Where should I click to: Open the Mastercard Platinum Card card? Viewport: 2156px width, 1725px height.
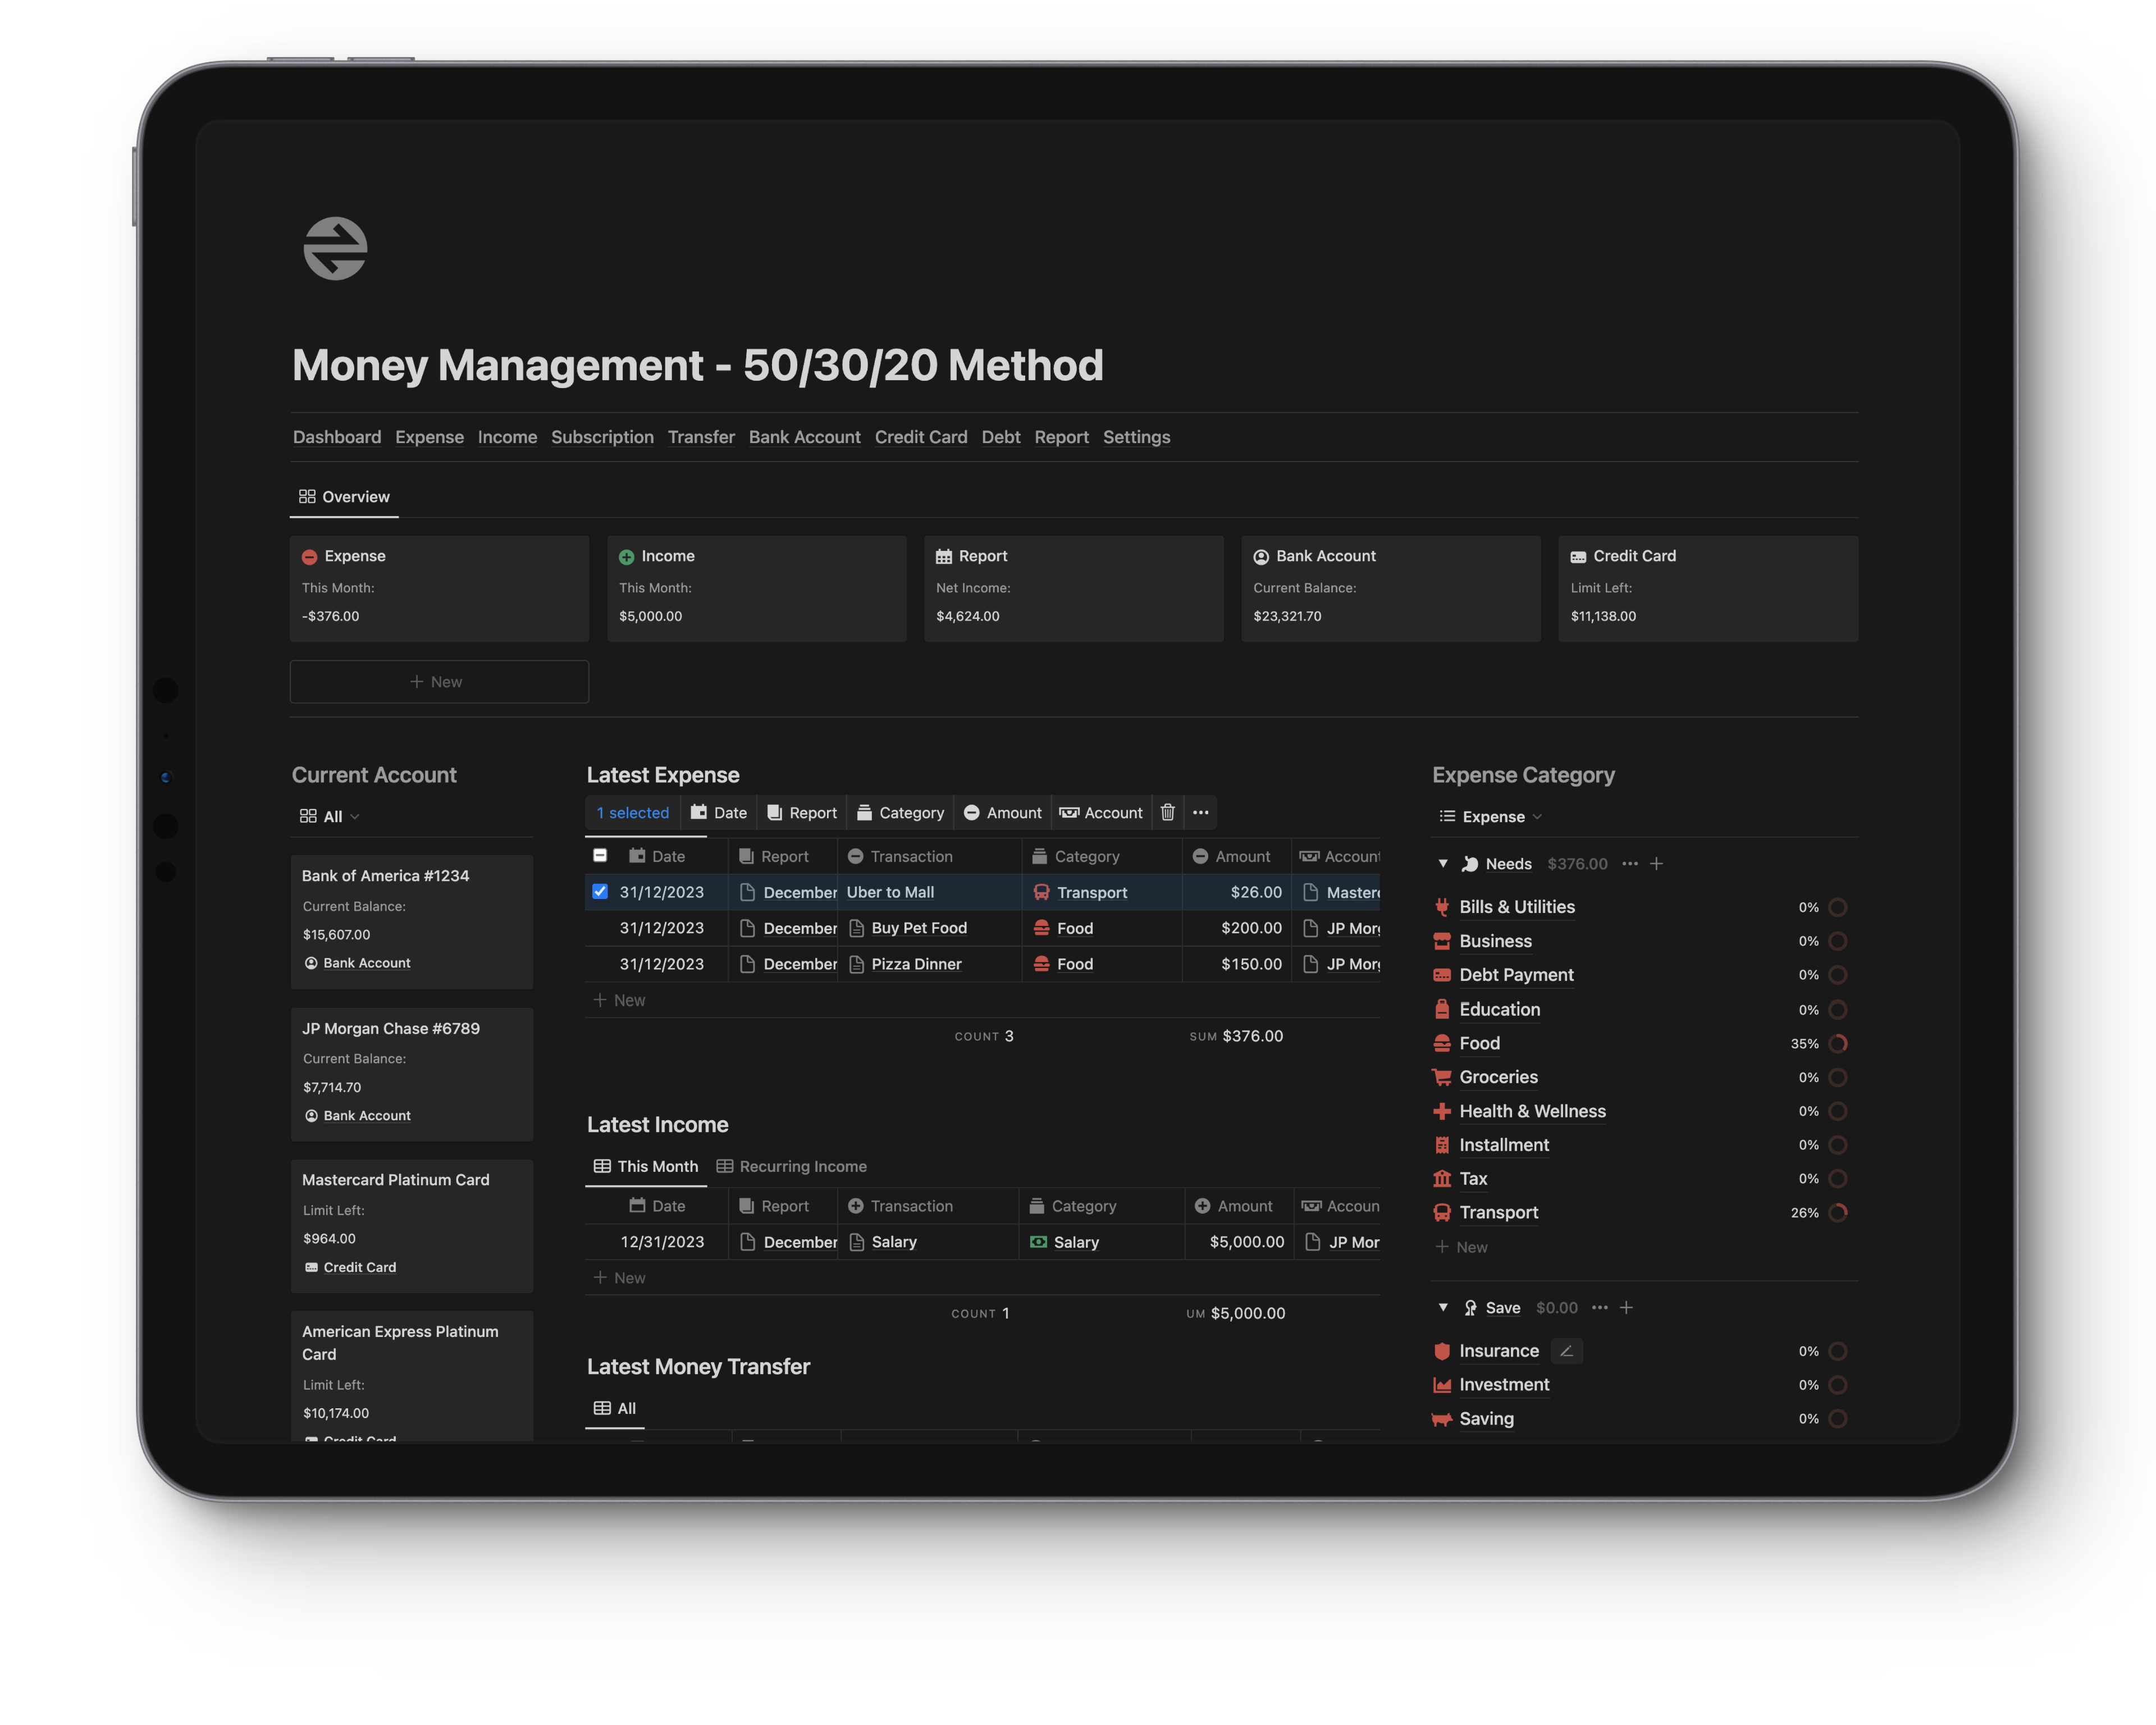point(412,1226)
